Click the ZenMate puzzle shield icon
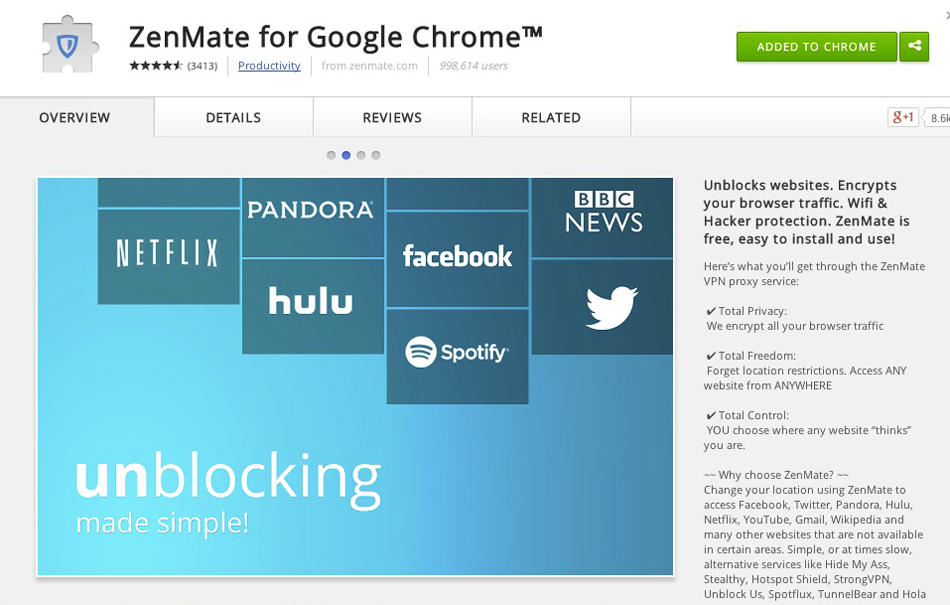Image resolution: width=950 pixels, height=605 pixels. tap(70, 45)
